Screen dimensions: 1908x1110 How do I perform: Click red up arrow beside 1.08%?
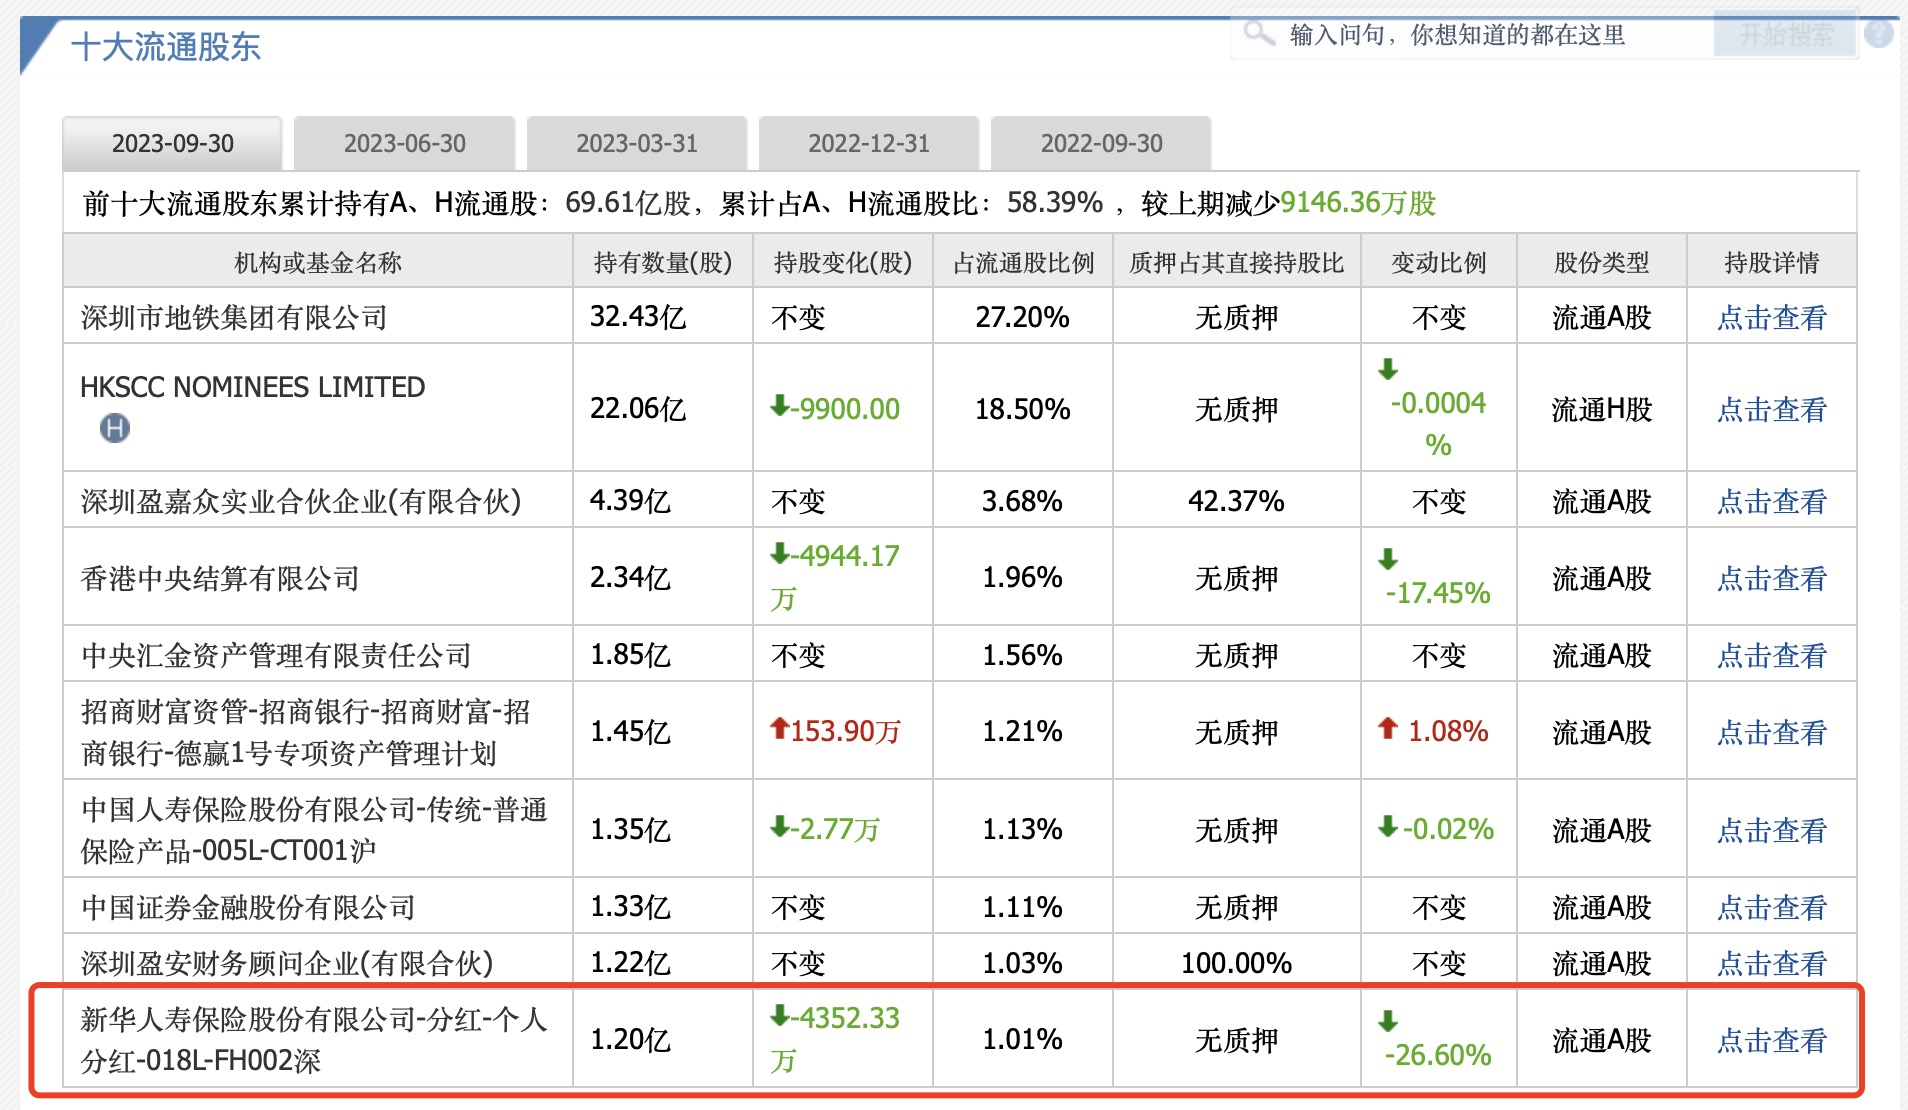coord(1387,729)
